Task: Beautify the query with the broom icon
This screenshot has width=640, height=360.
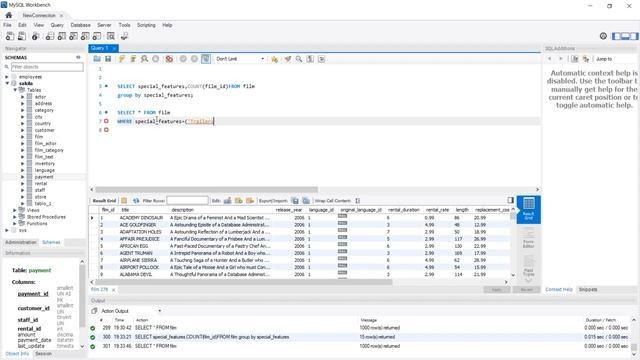Action: click(x=288, y=59)
